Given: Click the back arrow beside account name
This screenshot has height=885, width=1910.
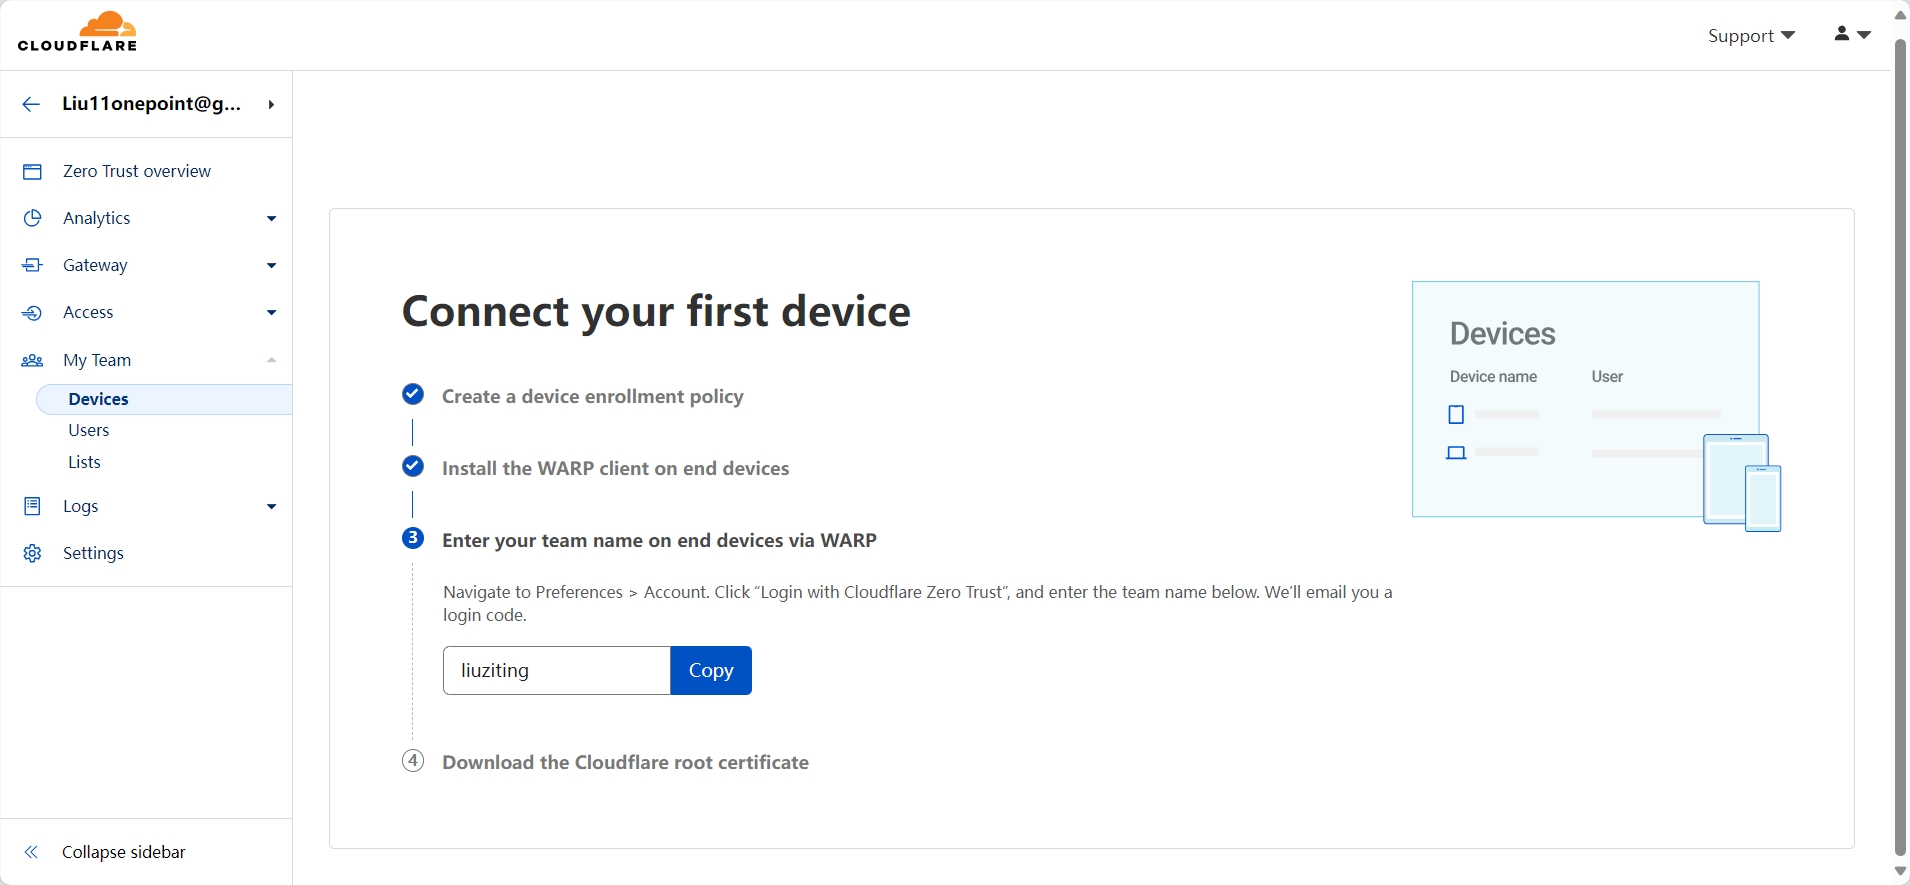Looking at the screenshot, I should [x=31, y=104].
